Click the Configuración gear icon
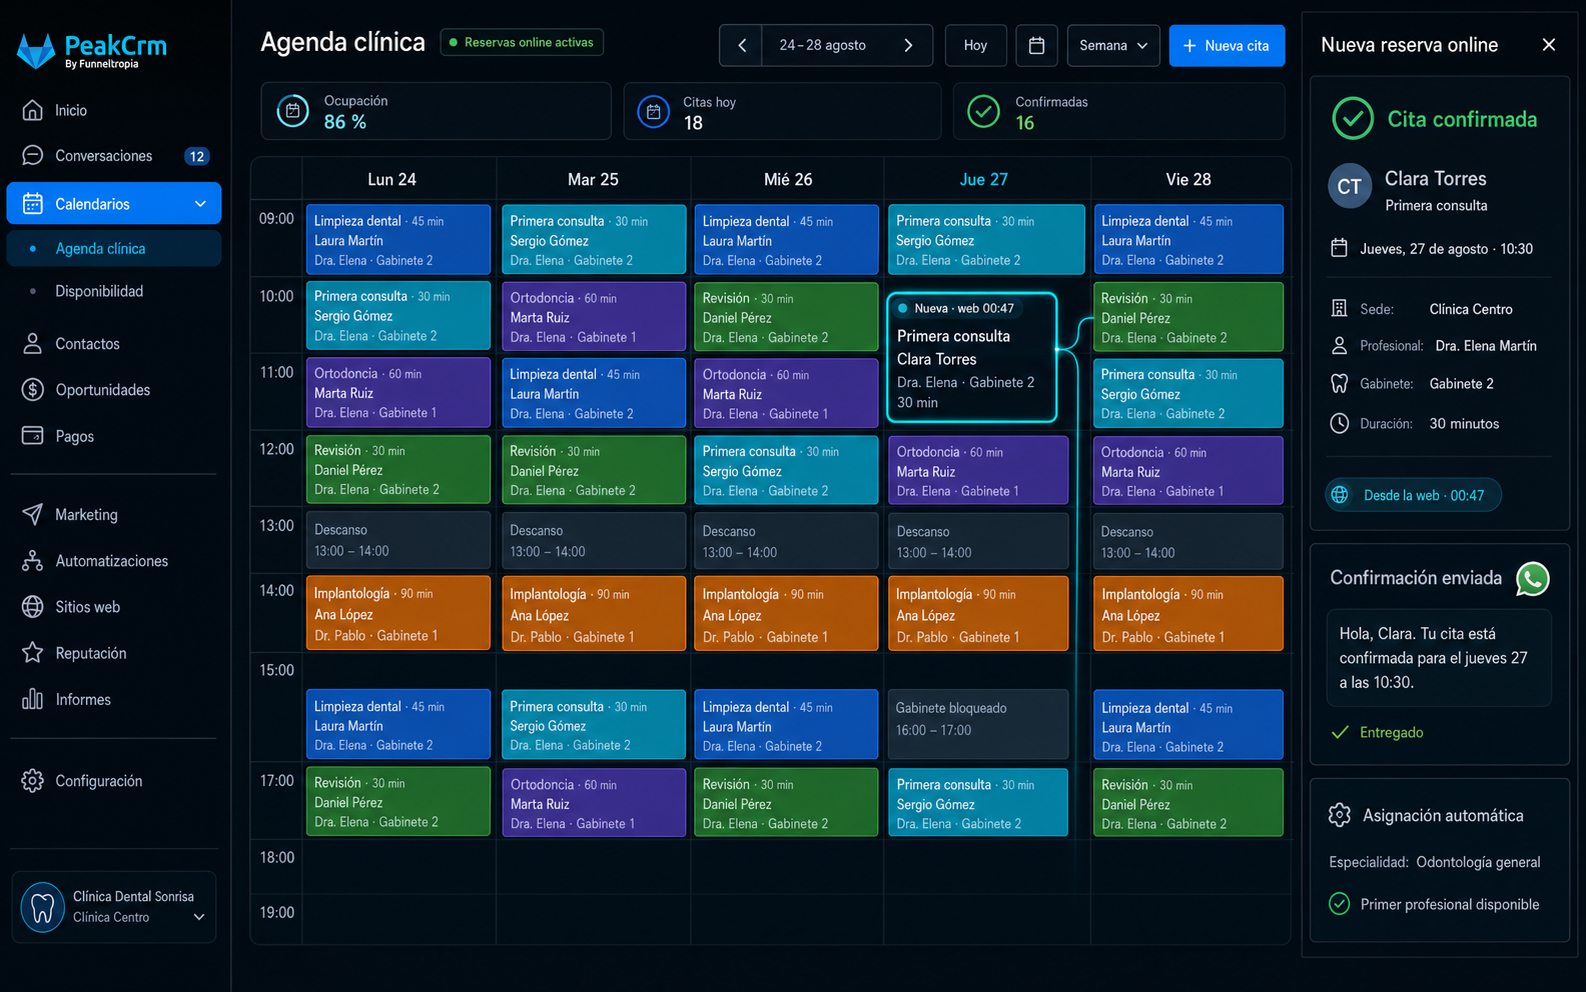Image resolution: width=1586 pixels, height=992 pixels. 33,781
